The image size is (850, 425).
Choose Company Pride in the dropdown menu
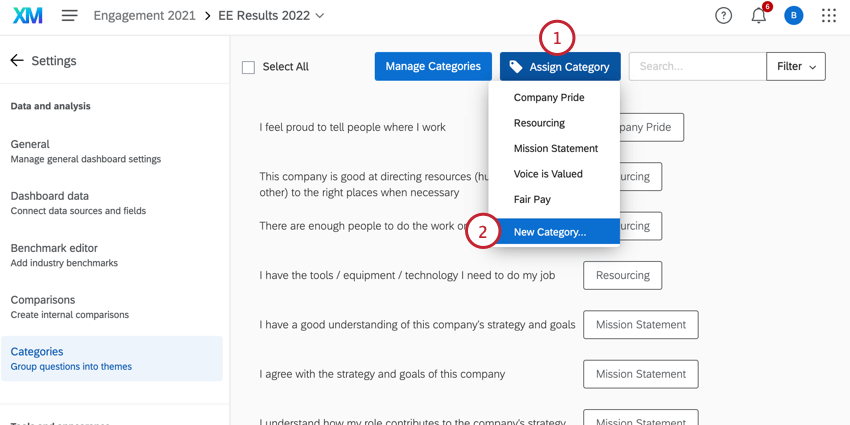tap(549, 98)
